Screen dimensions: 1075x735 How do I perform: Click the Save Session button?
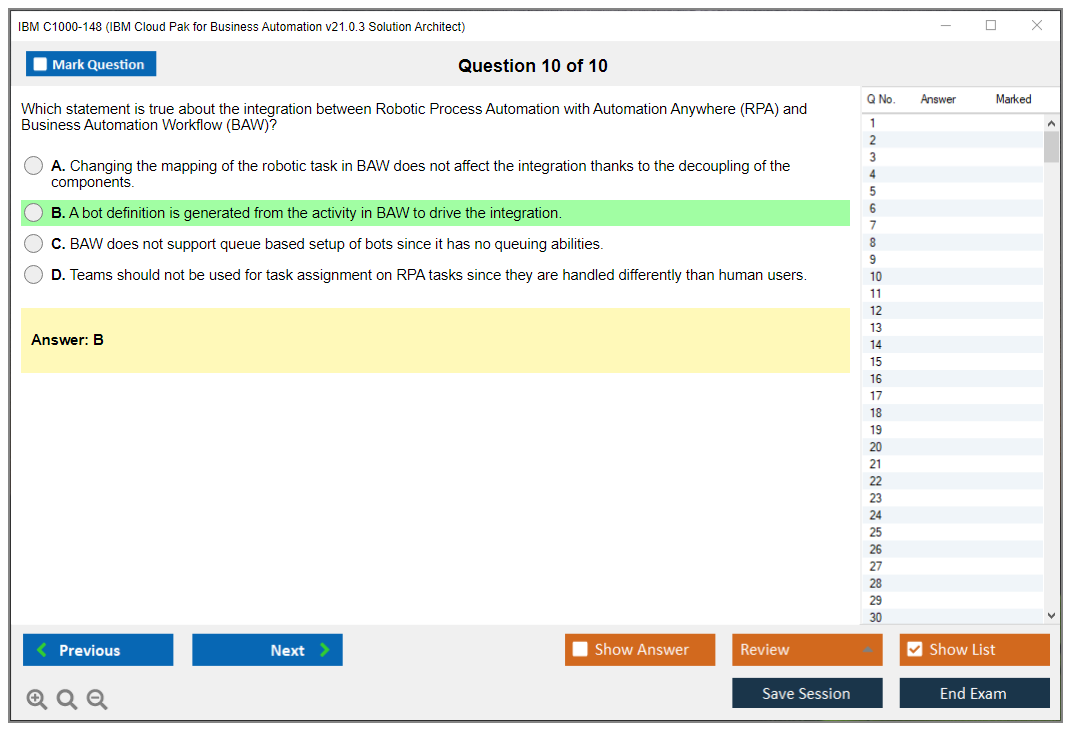(x=806, y=693)
